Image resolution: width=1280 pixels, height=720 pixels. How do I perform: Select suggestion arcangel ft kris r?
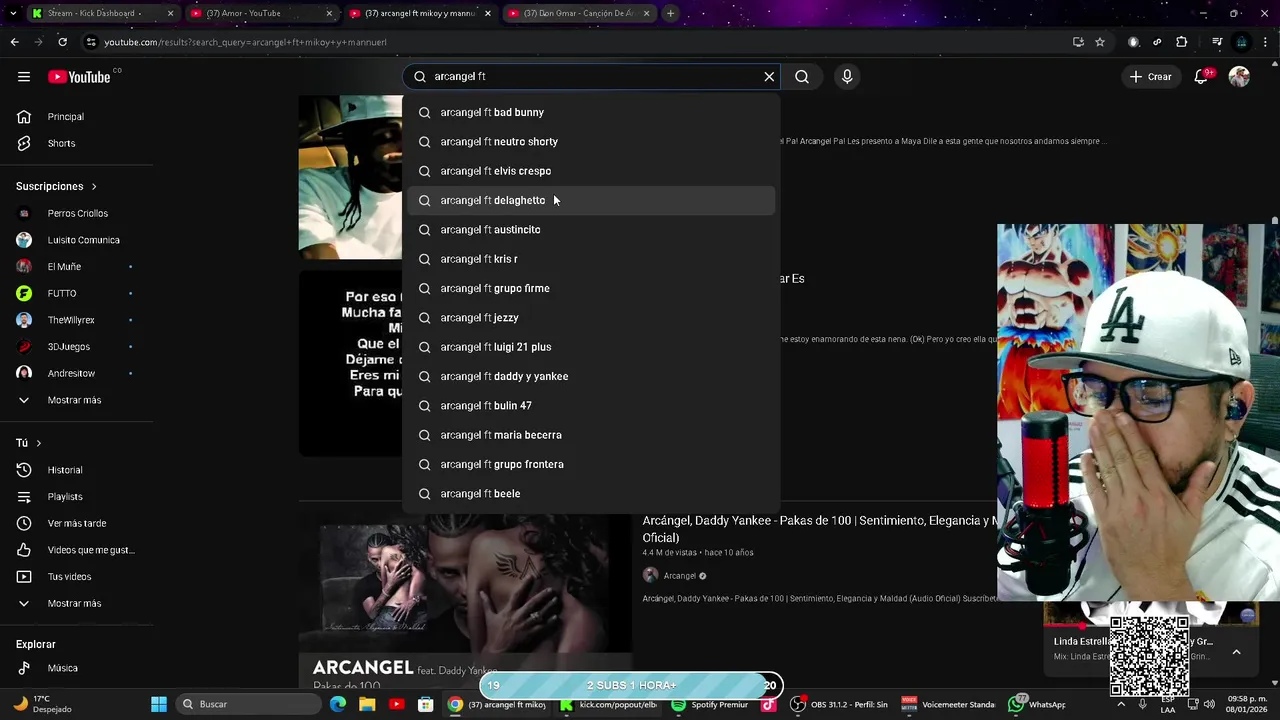click(591, 259)
